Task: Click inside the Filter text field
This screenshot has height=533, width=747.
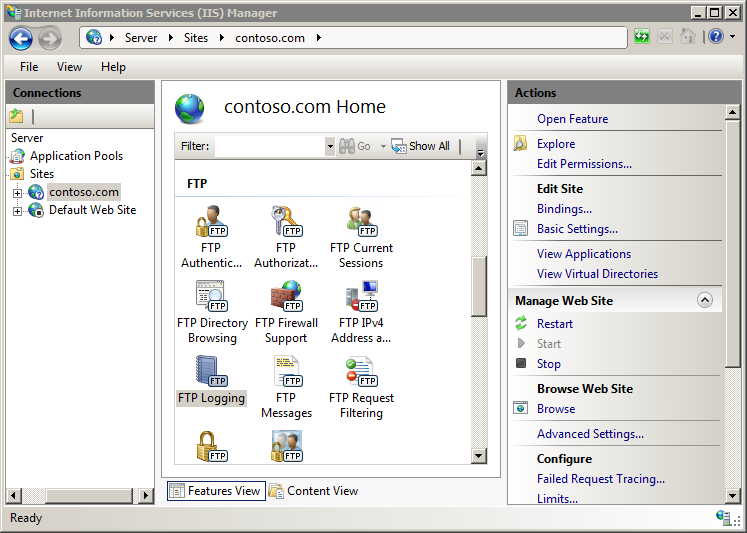Action: pyautogui.click(x=270, y=146)
